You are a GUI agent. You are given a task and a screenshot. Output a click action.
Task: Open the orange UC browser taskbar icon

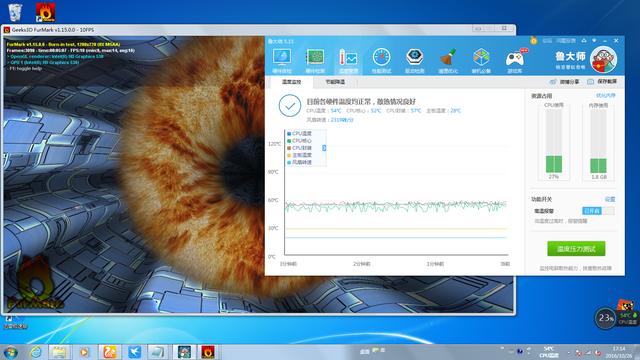109,352
